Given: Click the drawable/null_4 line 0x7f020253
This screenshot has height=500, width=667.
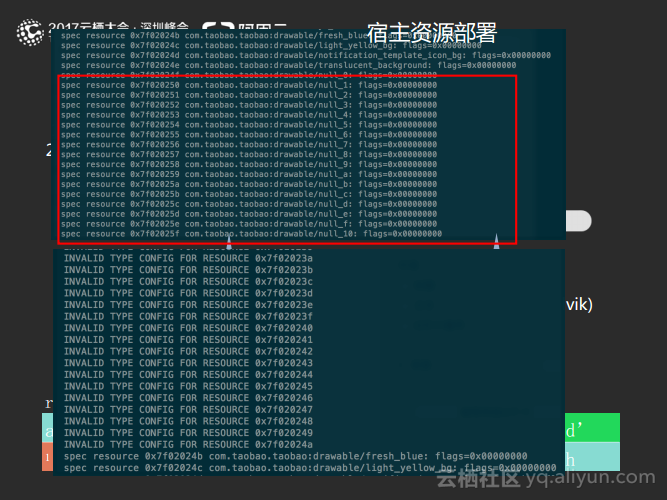Looking at the screenshot, I should [249, 115].
